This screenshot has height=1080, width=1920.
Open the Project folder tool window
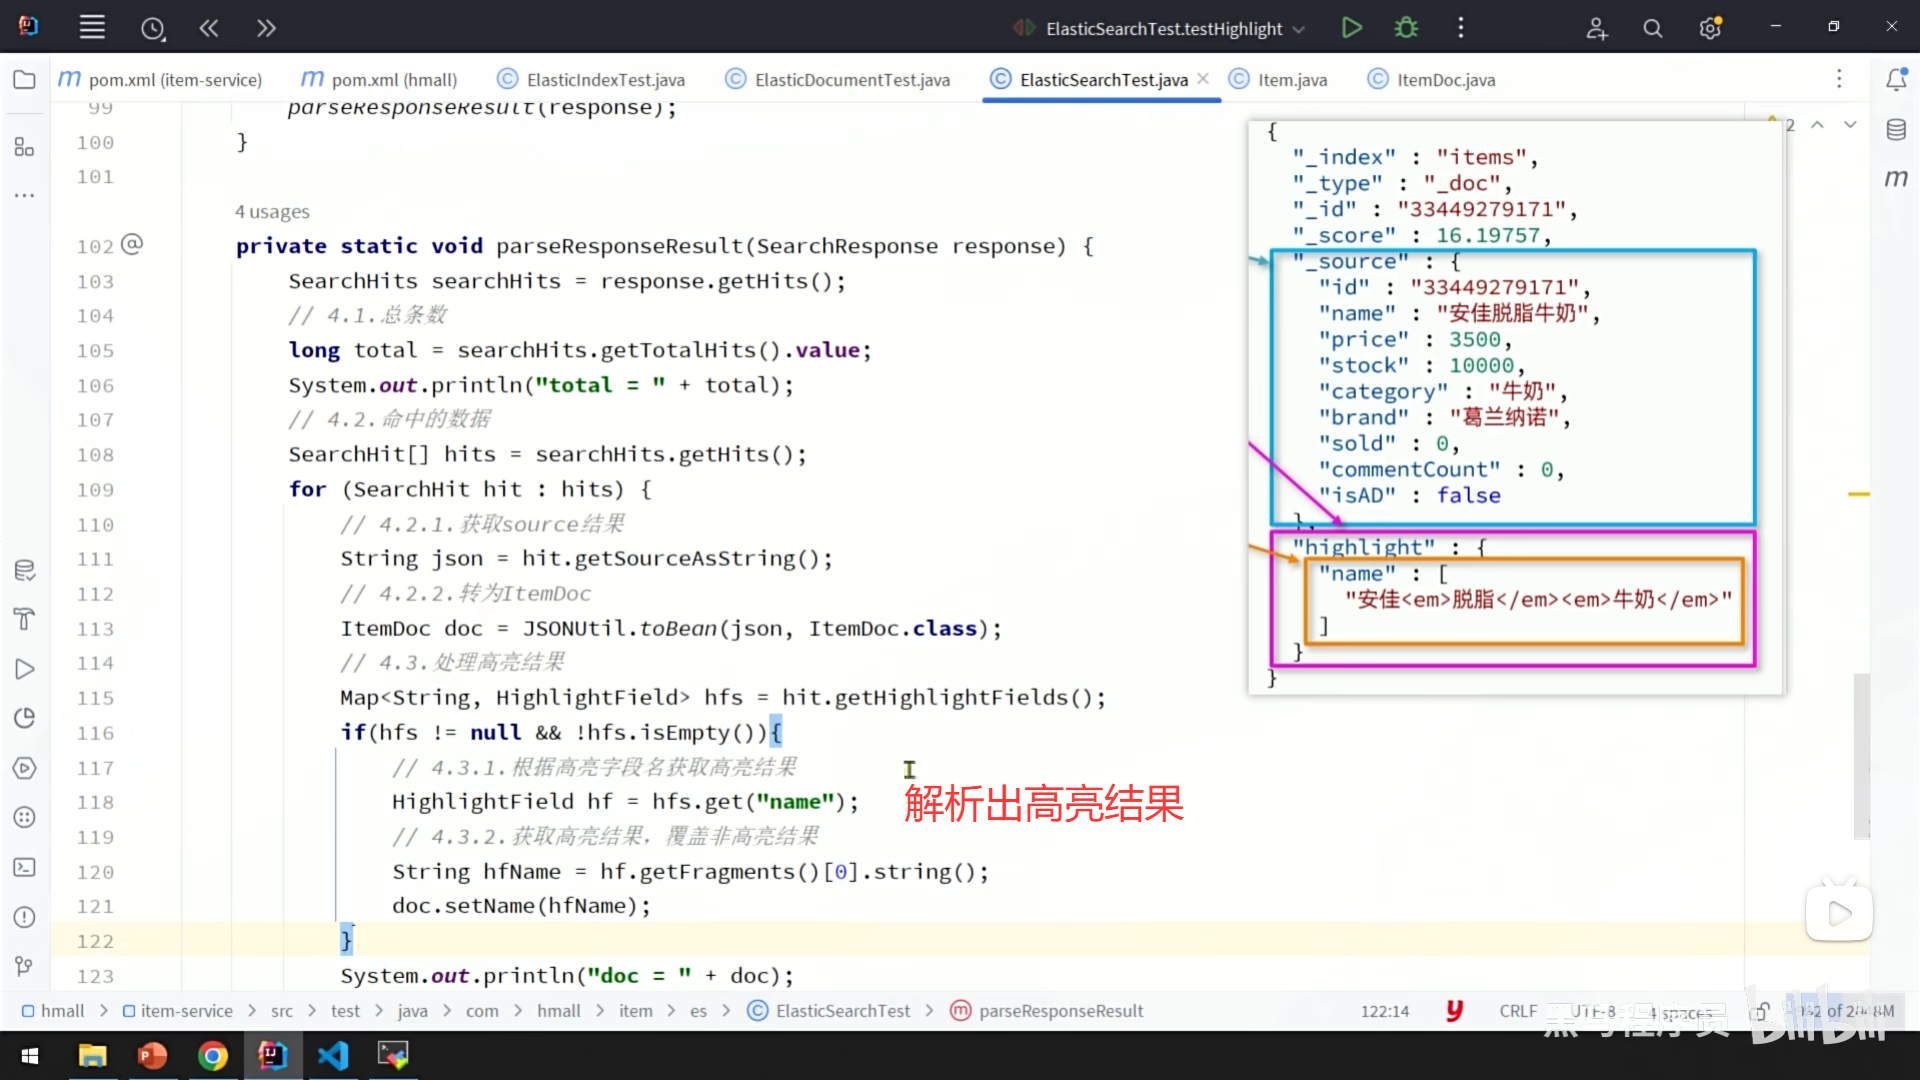point(24,80)
